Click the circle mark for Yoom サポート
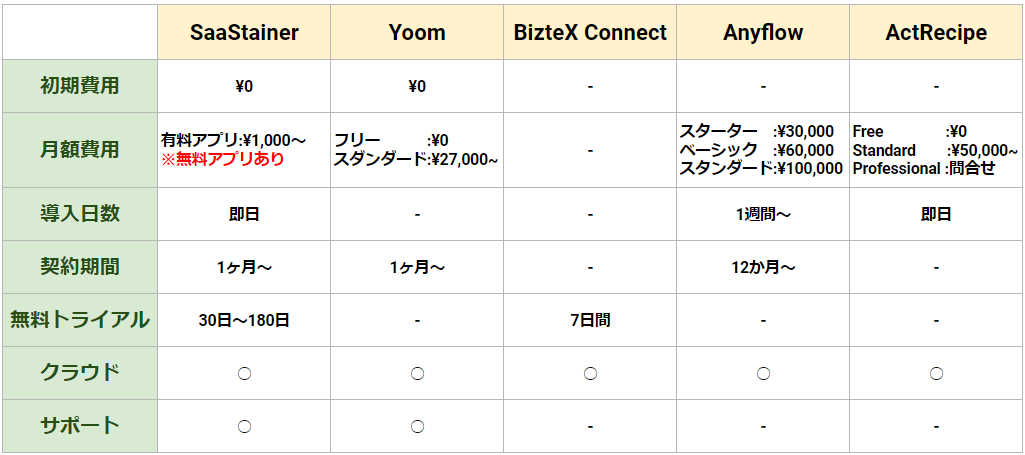1025x455 pixels. pyautogui.click(x=417, y=426)
